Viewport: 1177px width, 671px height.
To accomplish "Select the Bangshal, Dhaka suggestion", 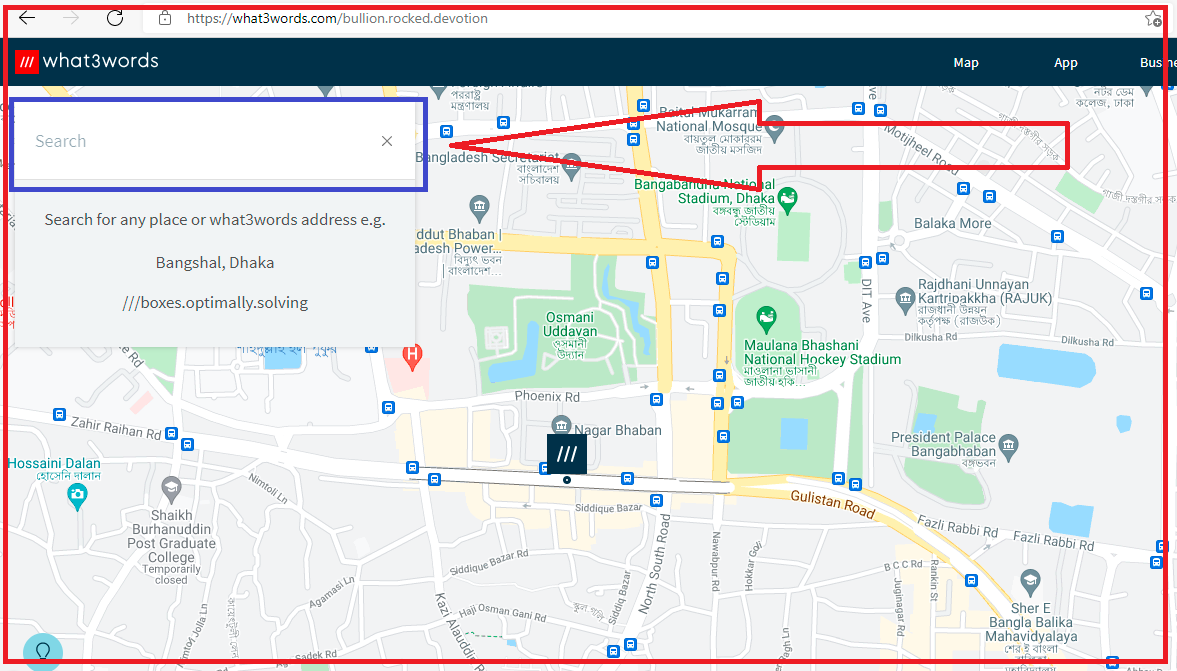I will click(215, 263).
